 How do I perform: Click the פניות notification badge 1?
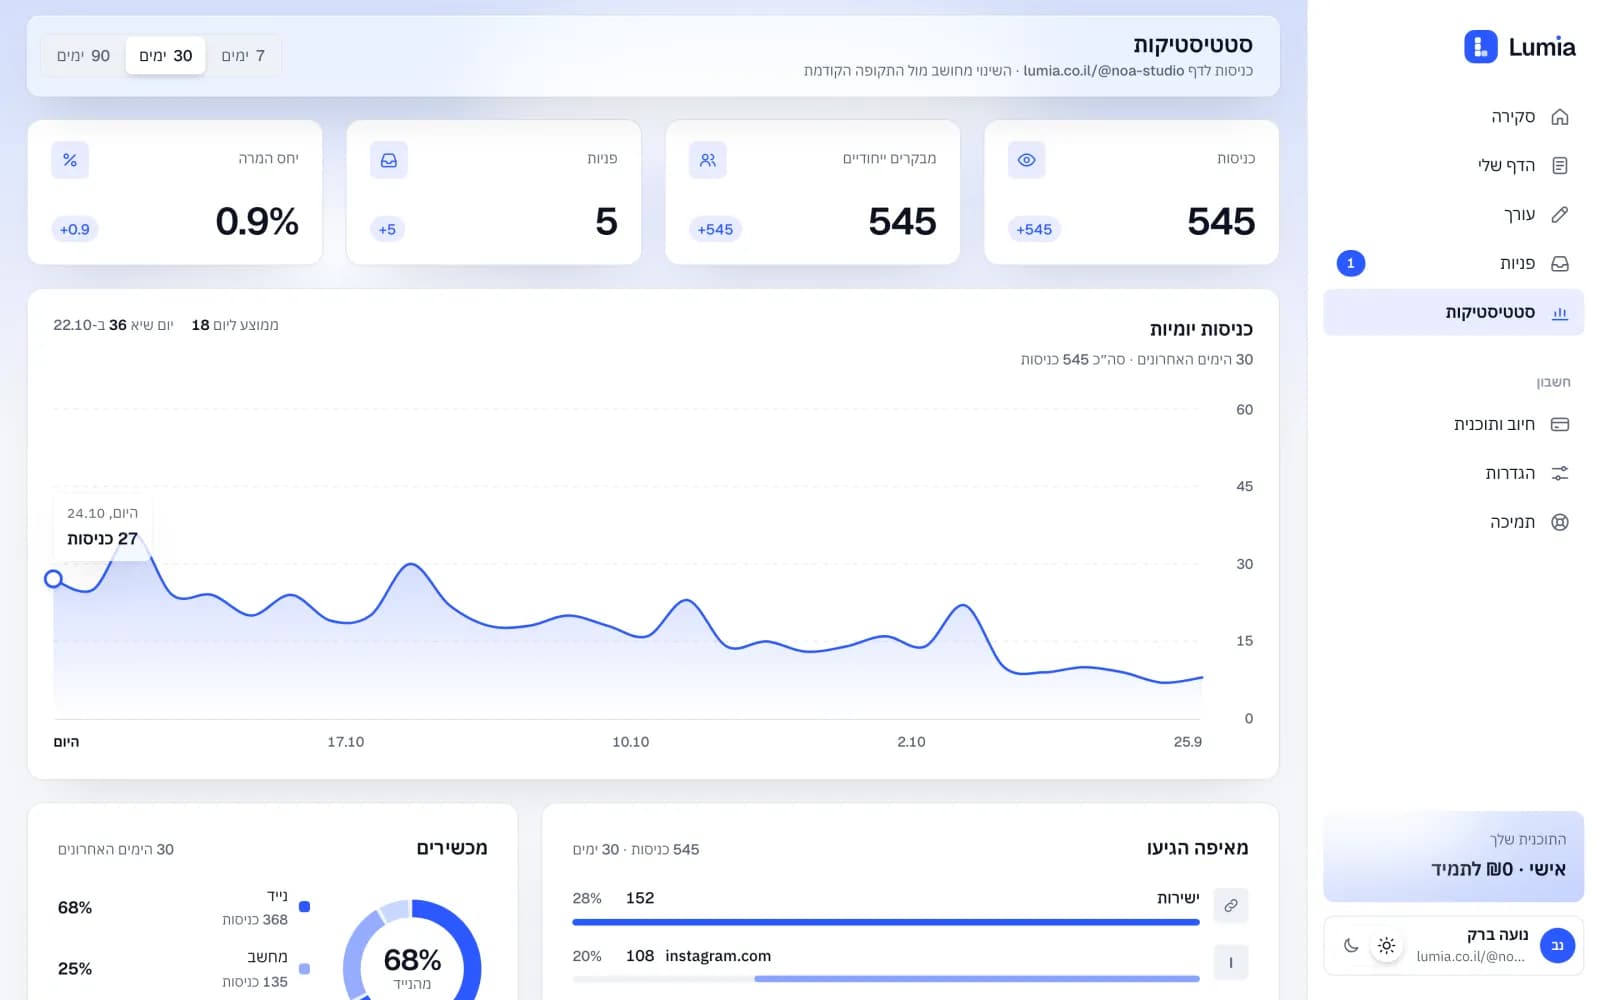pyautogui.click(x=1350, y=264)
